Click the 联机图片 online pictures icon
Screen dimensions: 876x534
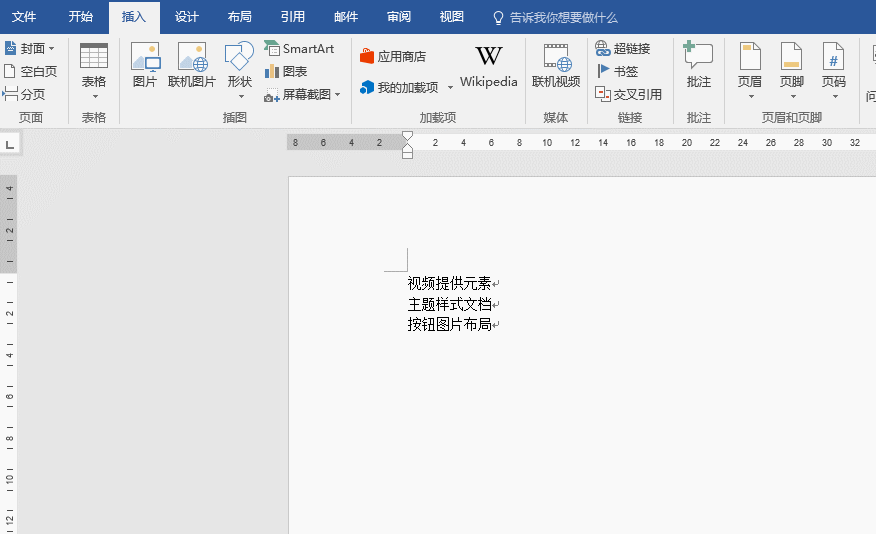(192, 66)
